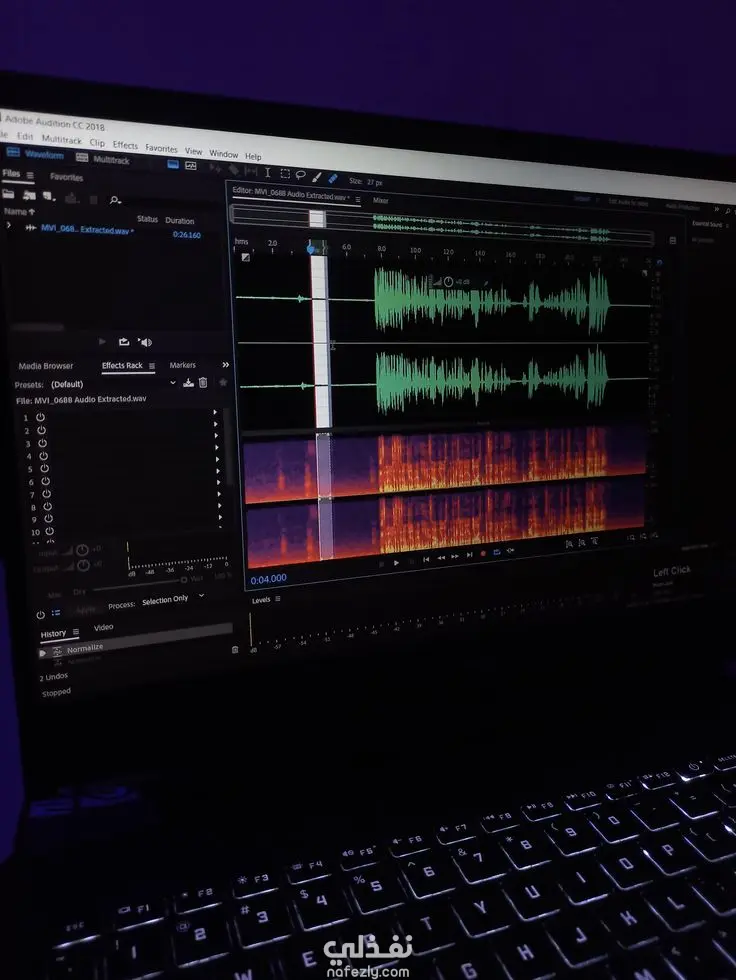Toggle the Effects Rack main power button
Viewport: 736px width, 980px height.
(41, 614)
